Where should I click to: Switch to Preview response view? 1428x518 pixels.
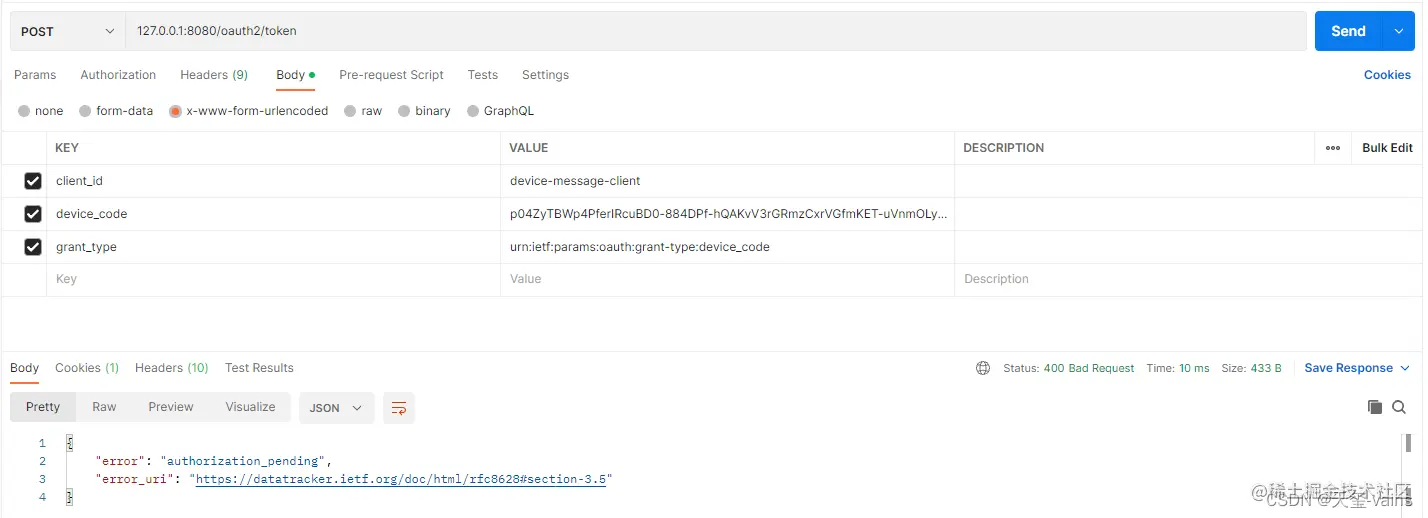pos(171,407)
